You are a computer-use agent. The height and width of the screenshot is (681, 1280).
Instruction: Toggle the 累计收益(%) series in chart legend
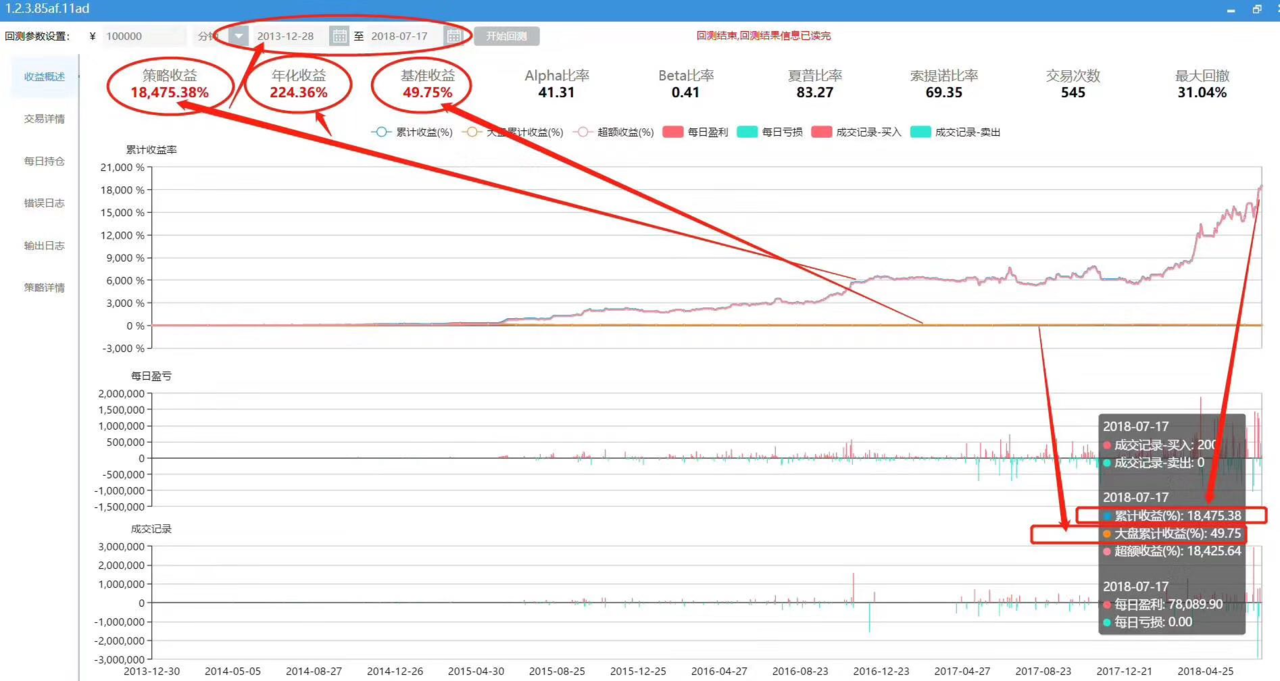[412, 132]
